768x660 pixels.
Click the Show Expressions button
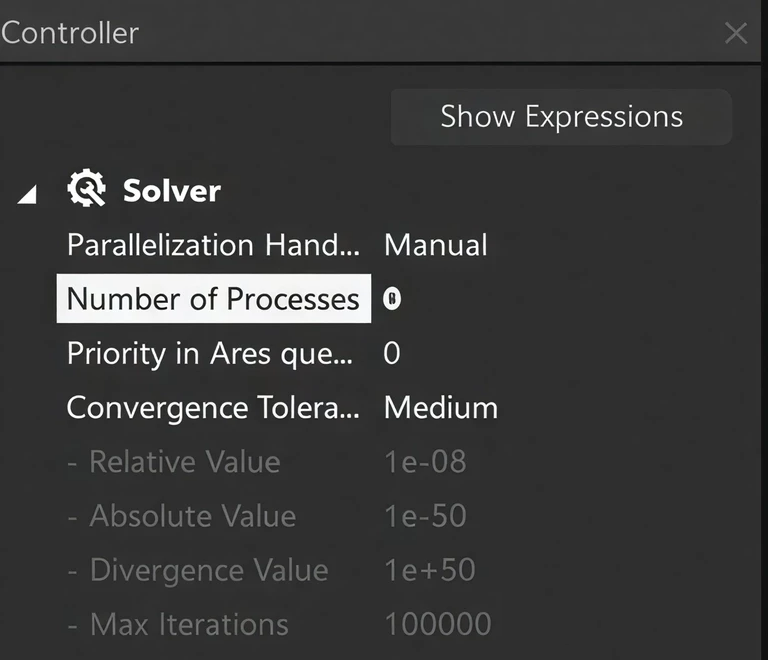(x=561, y=117)
